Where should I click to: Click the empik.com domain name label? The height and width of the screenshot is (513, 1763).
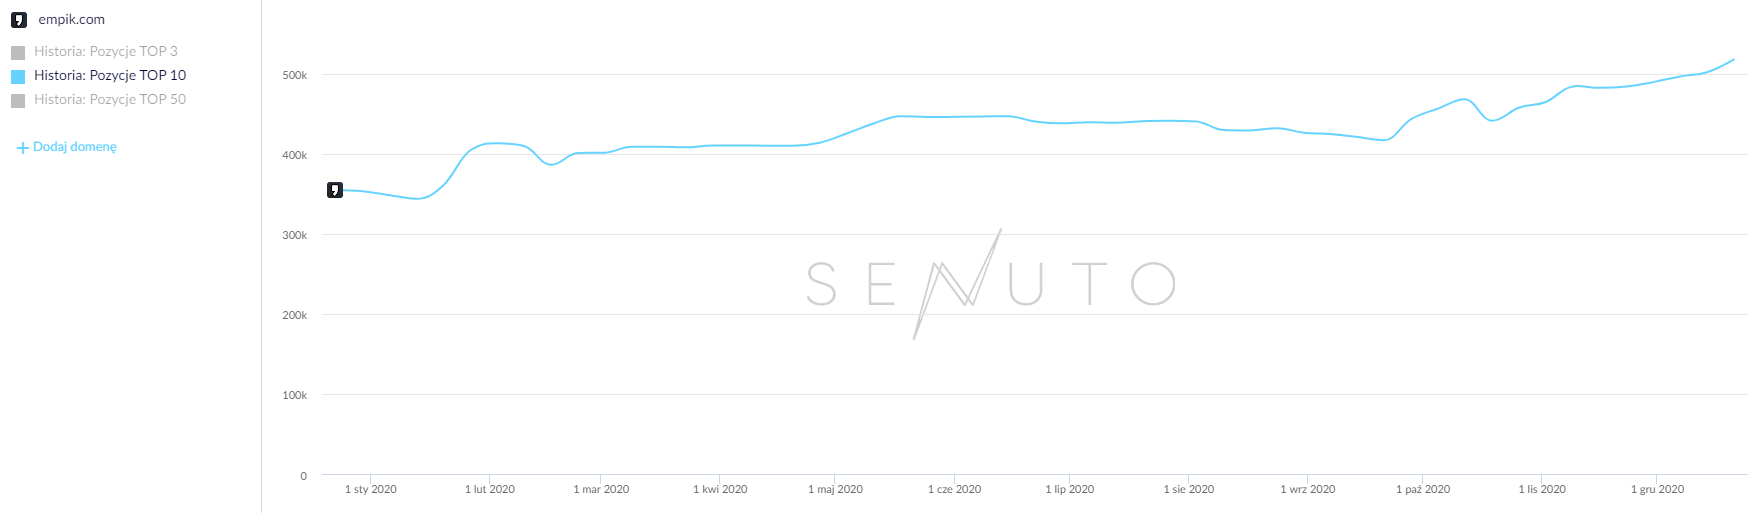[x=71, y=19]
